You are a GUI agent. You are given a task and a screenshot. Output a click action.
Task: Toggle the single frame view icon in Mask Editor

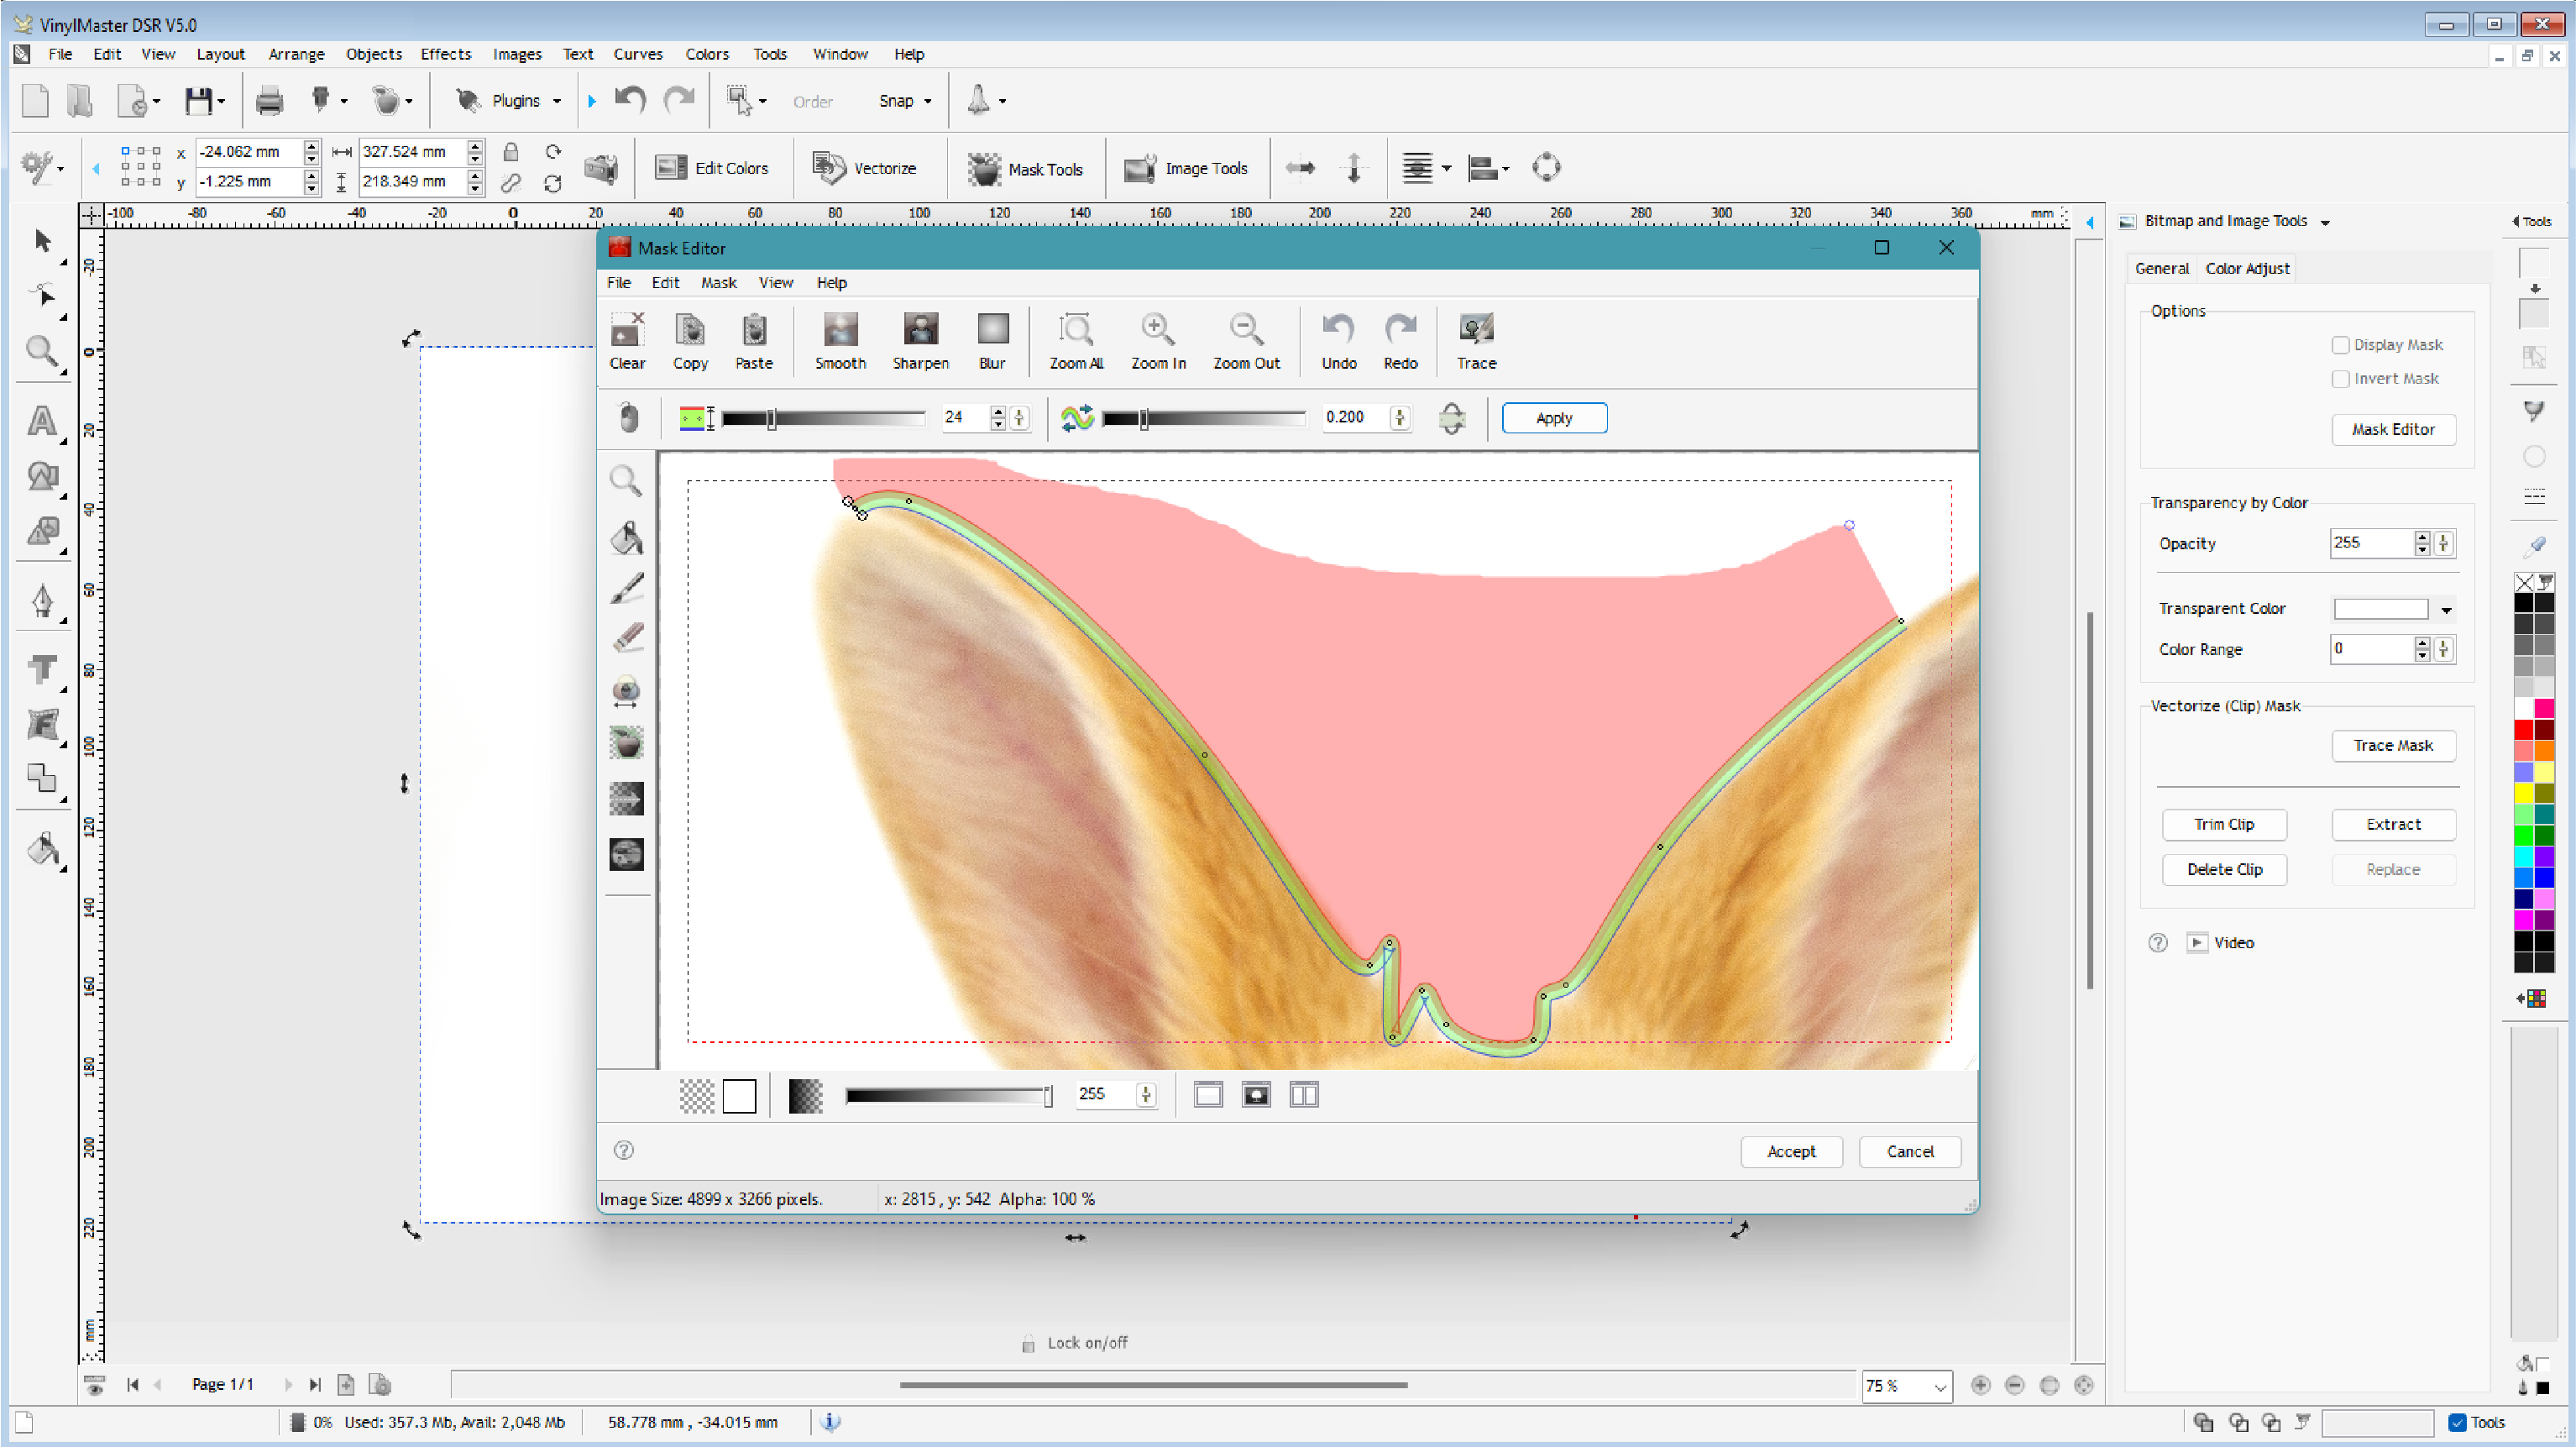click(1208, 1095)
